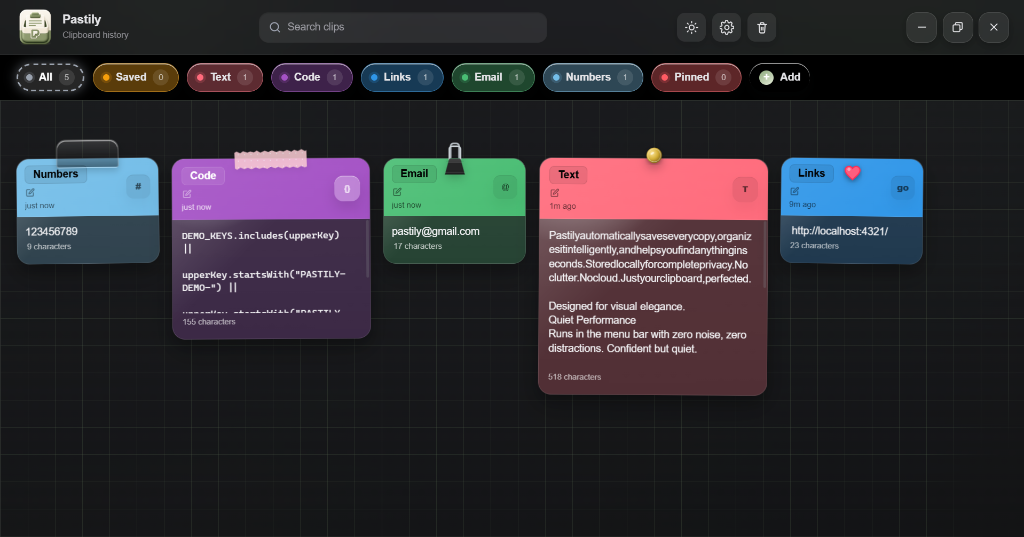Viewport: 1024px width, 537px height.
Task: Click the binder clip on Email card
Action: tap(455, 159)
